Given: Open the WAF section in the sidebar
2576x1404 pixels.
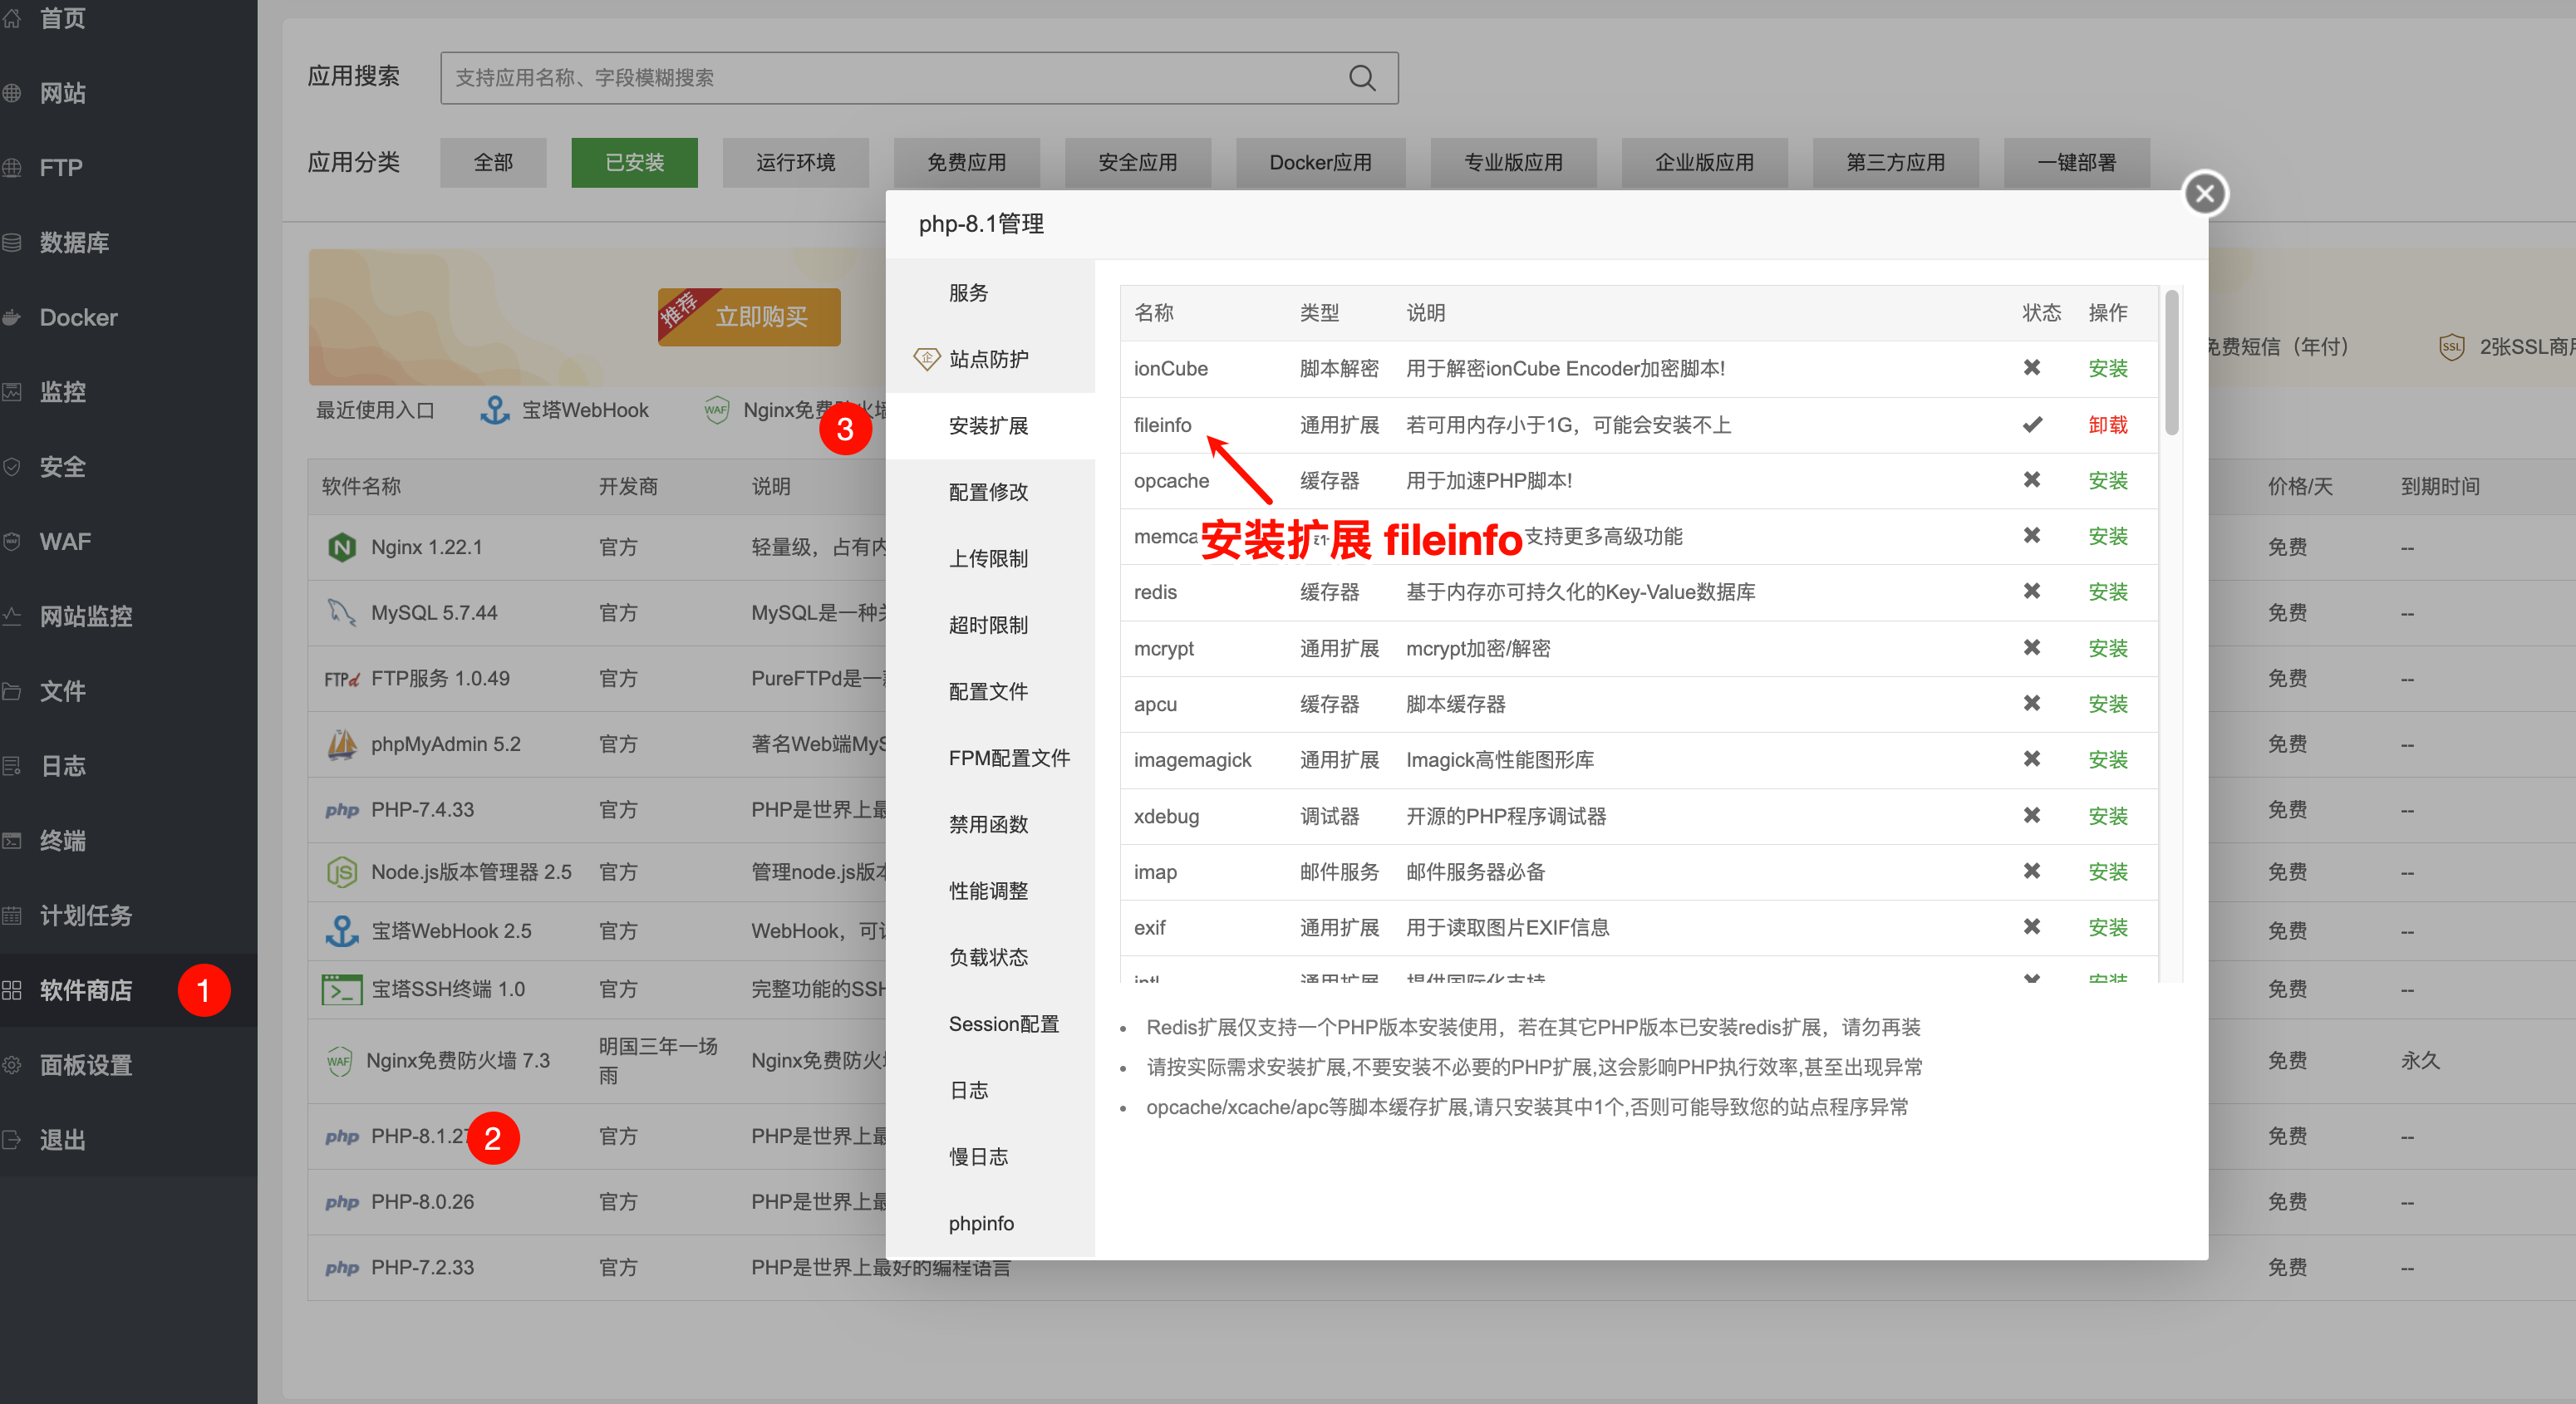Looking at the screenshot, I should [x=65, y=541].
